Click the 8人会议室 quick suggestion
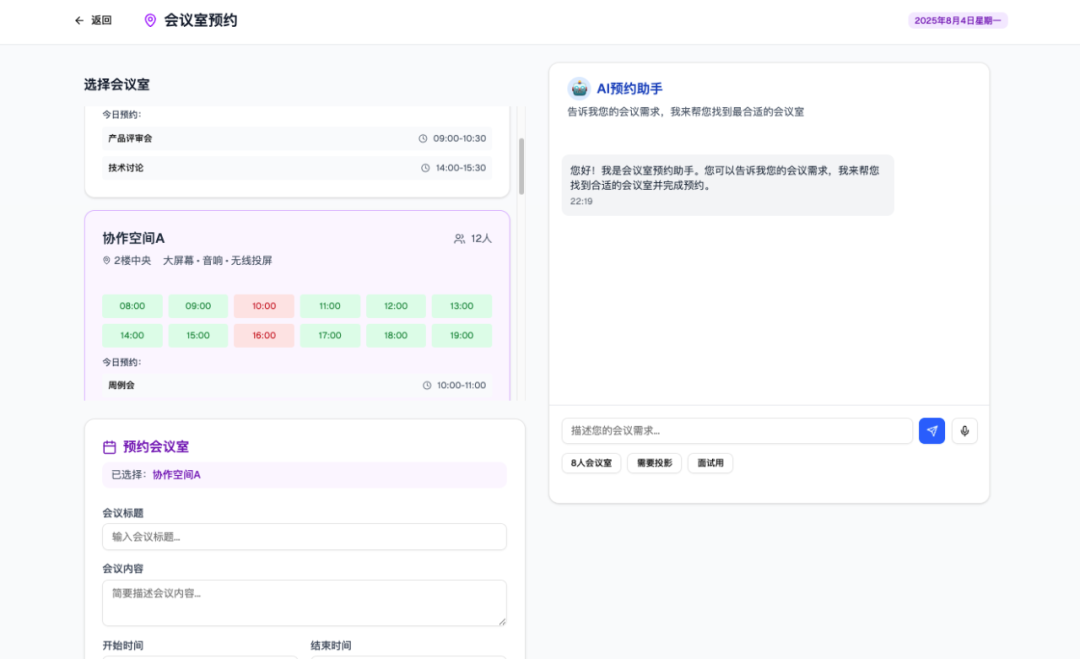Image resolution: width=1080 pixels, height=659 pixels. pos(592,463)
